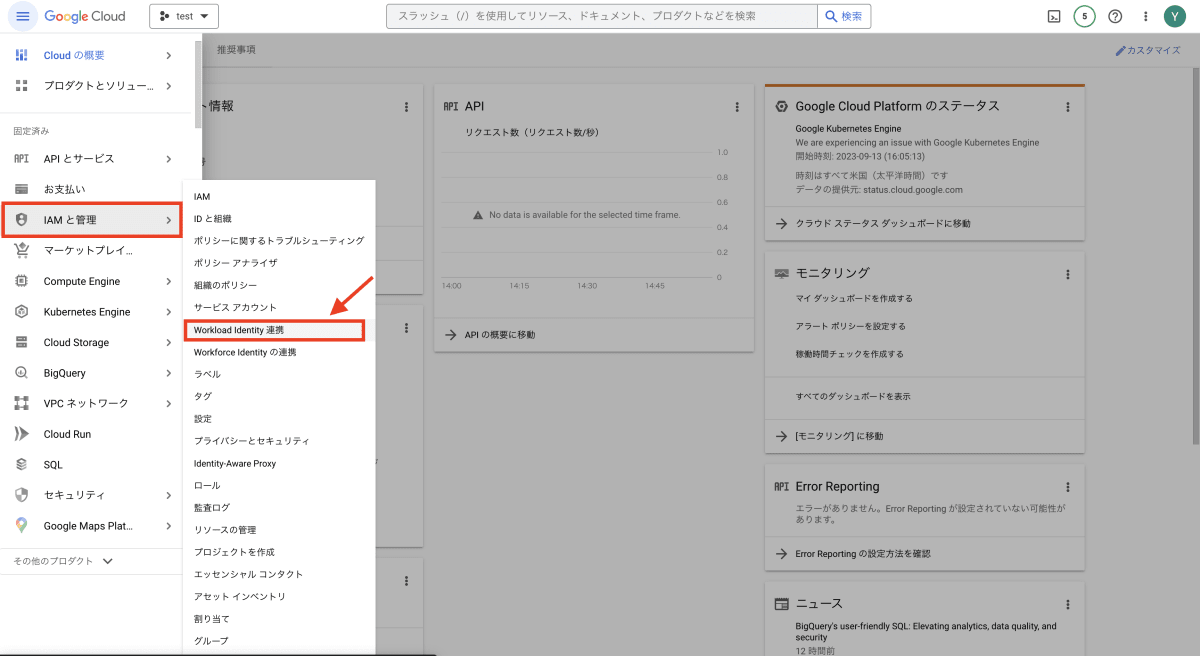
Task: Focus the resource search input field
Action: coord(601,16)
